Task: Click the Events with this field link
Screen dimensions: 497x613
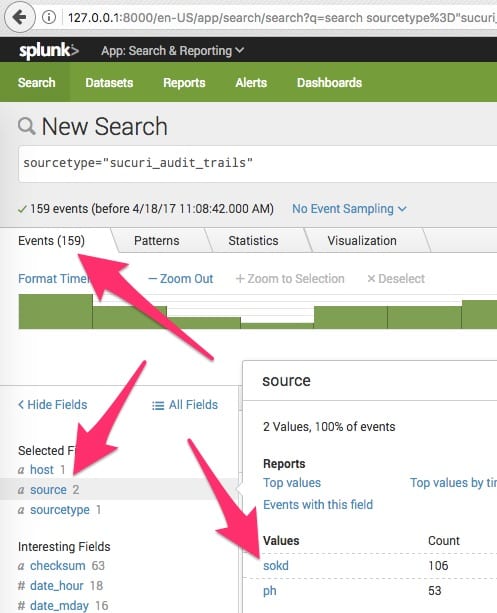Action: (318, 504)
